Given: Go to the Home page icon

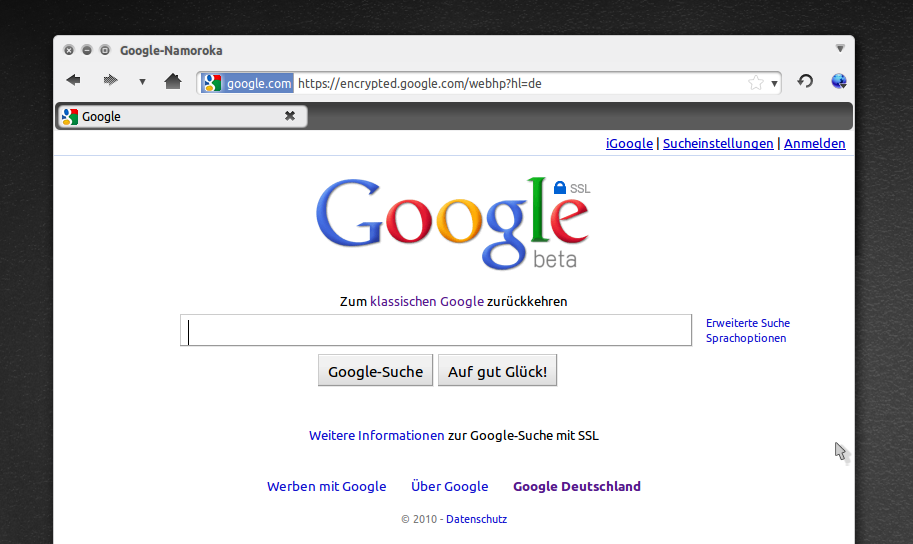Looking at the screenshot, I should coord(173,81).
